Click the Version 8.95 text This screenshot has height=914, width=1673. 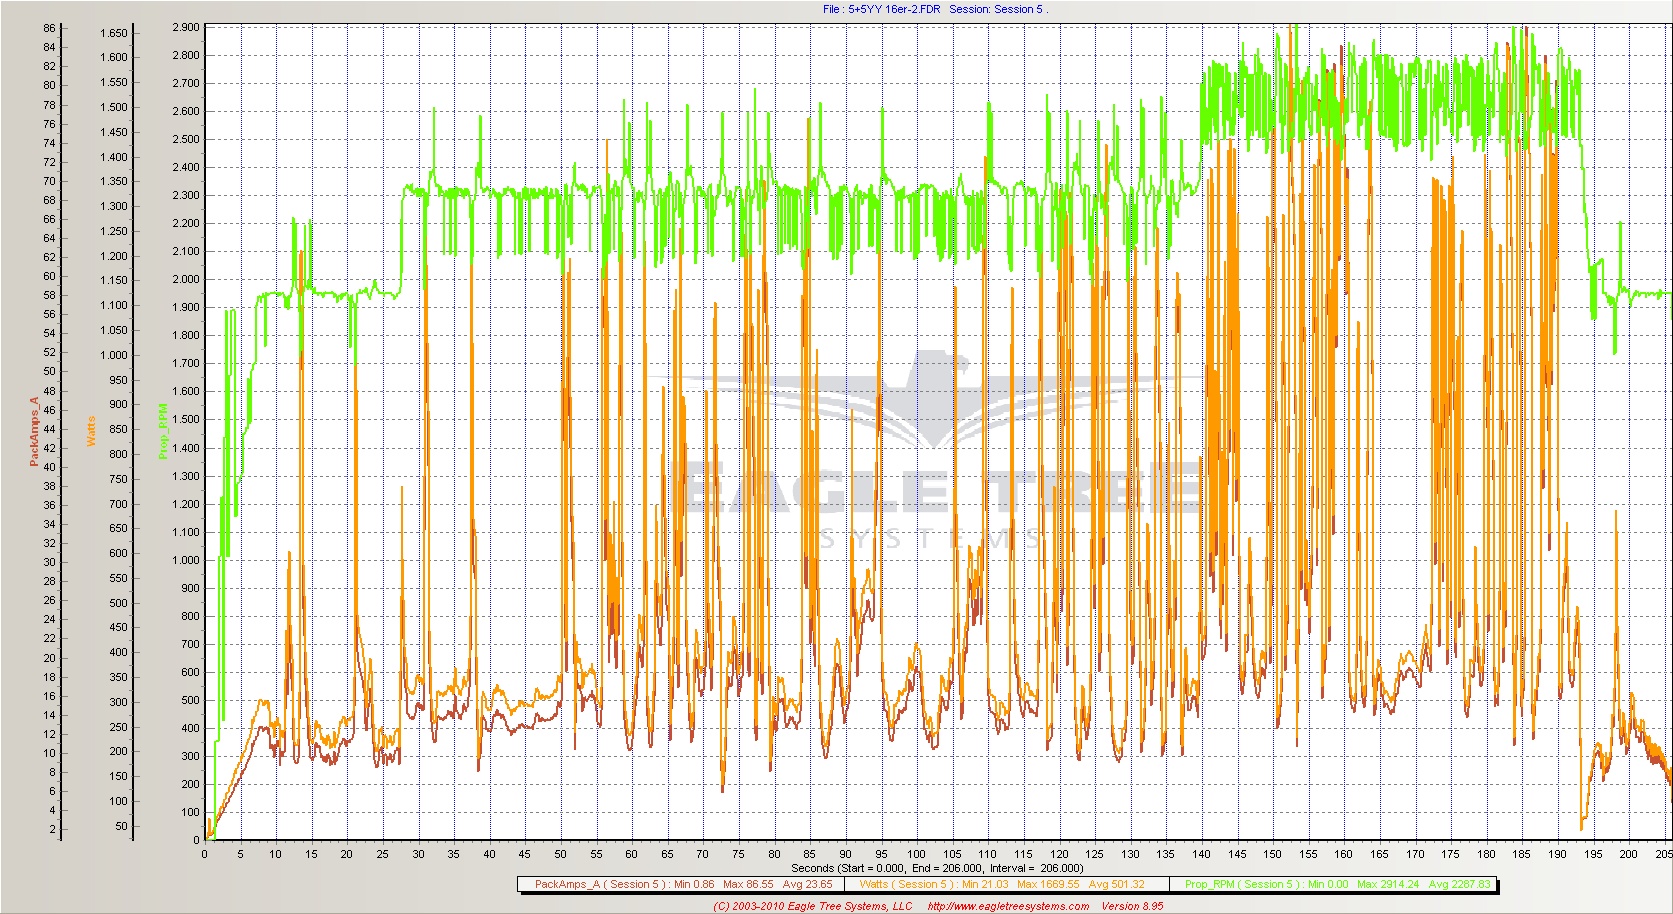click(1132, 906)
